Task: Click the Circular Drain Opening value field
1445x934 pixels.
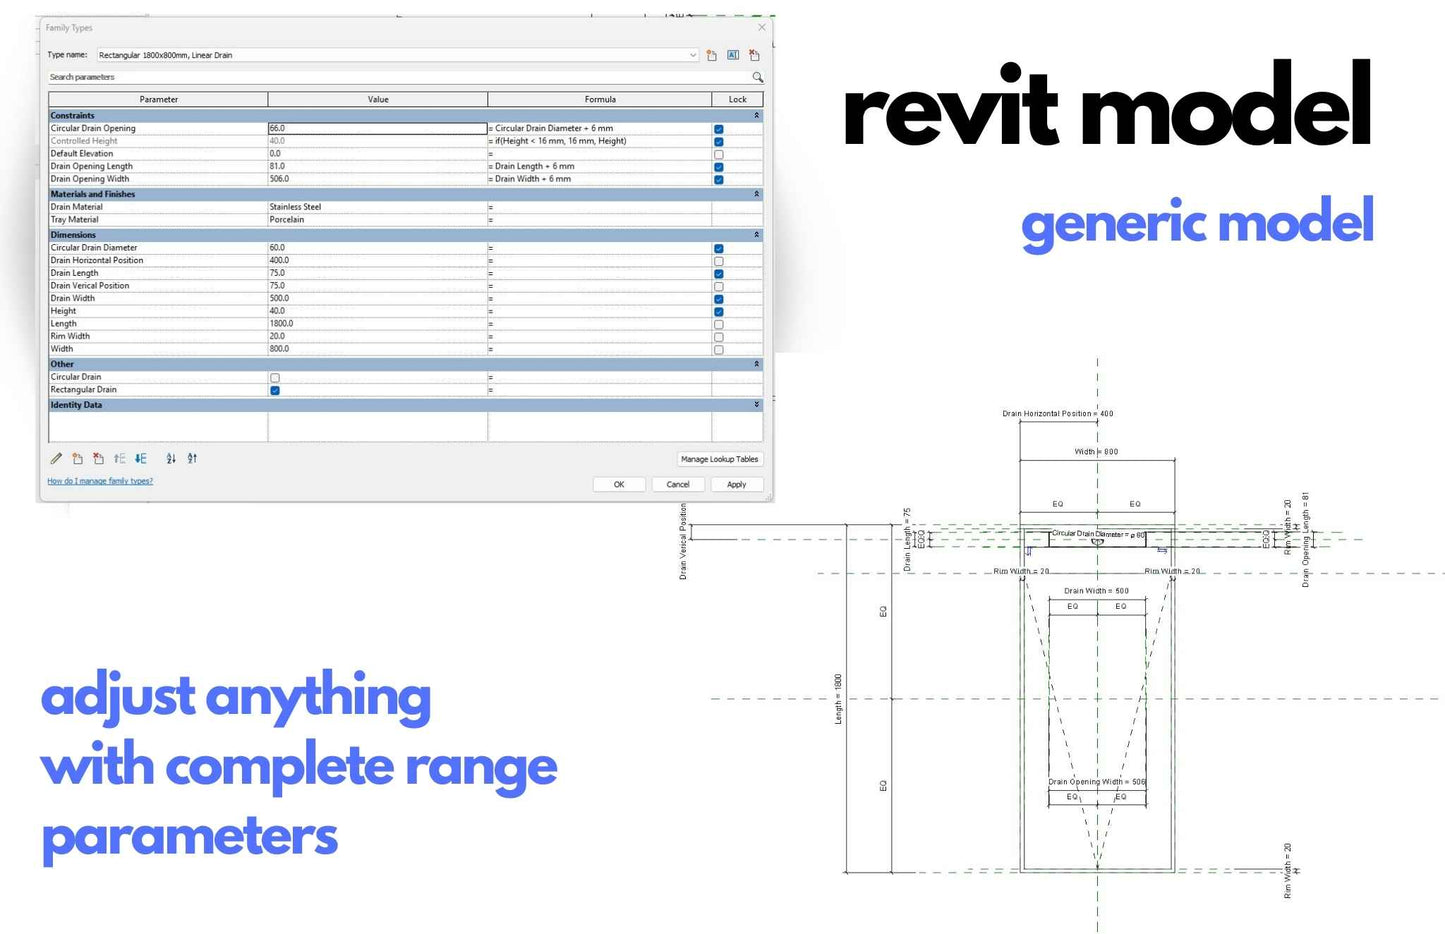Action: 377,129
